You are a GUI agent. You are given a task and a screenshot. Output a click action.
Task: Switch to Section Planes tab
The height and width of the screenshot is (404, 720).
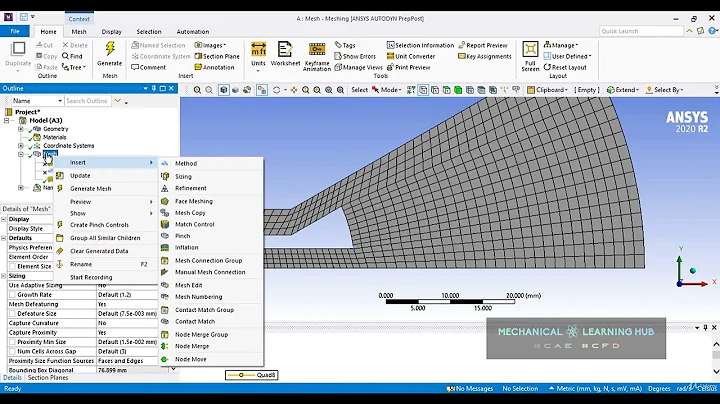[x=48, y=377]
